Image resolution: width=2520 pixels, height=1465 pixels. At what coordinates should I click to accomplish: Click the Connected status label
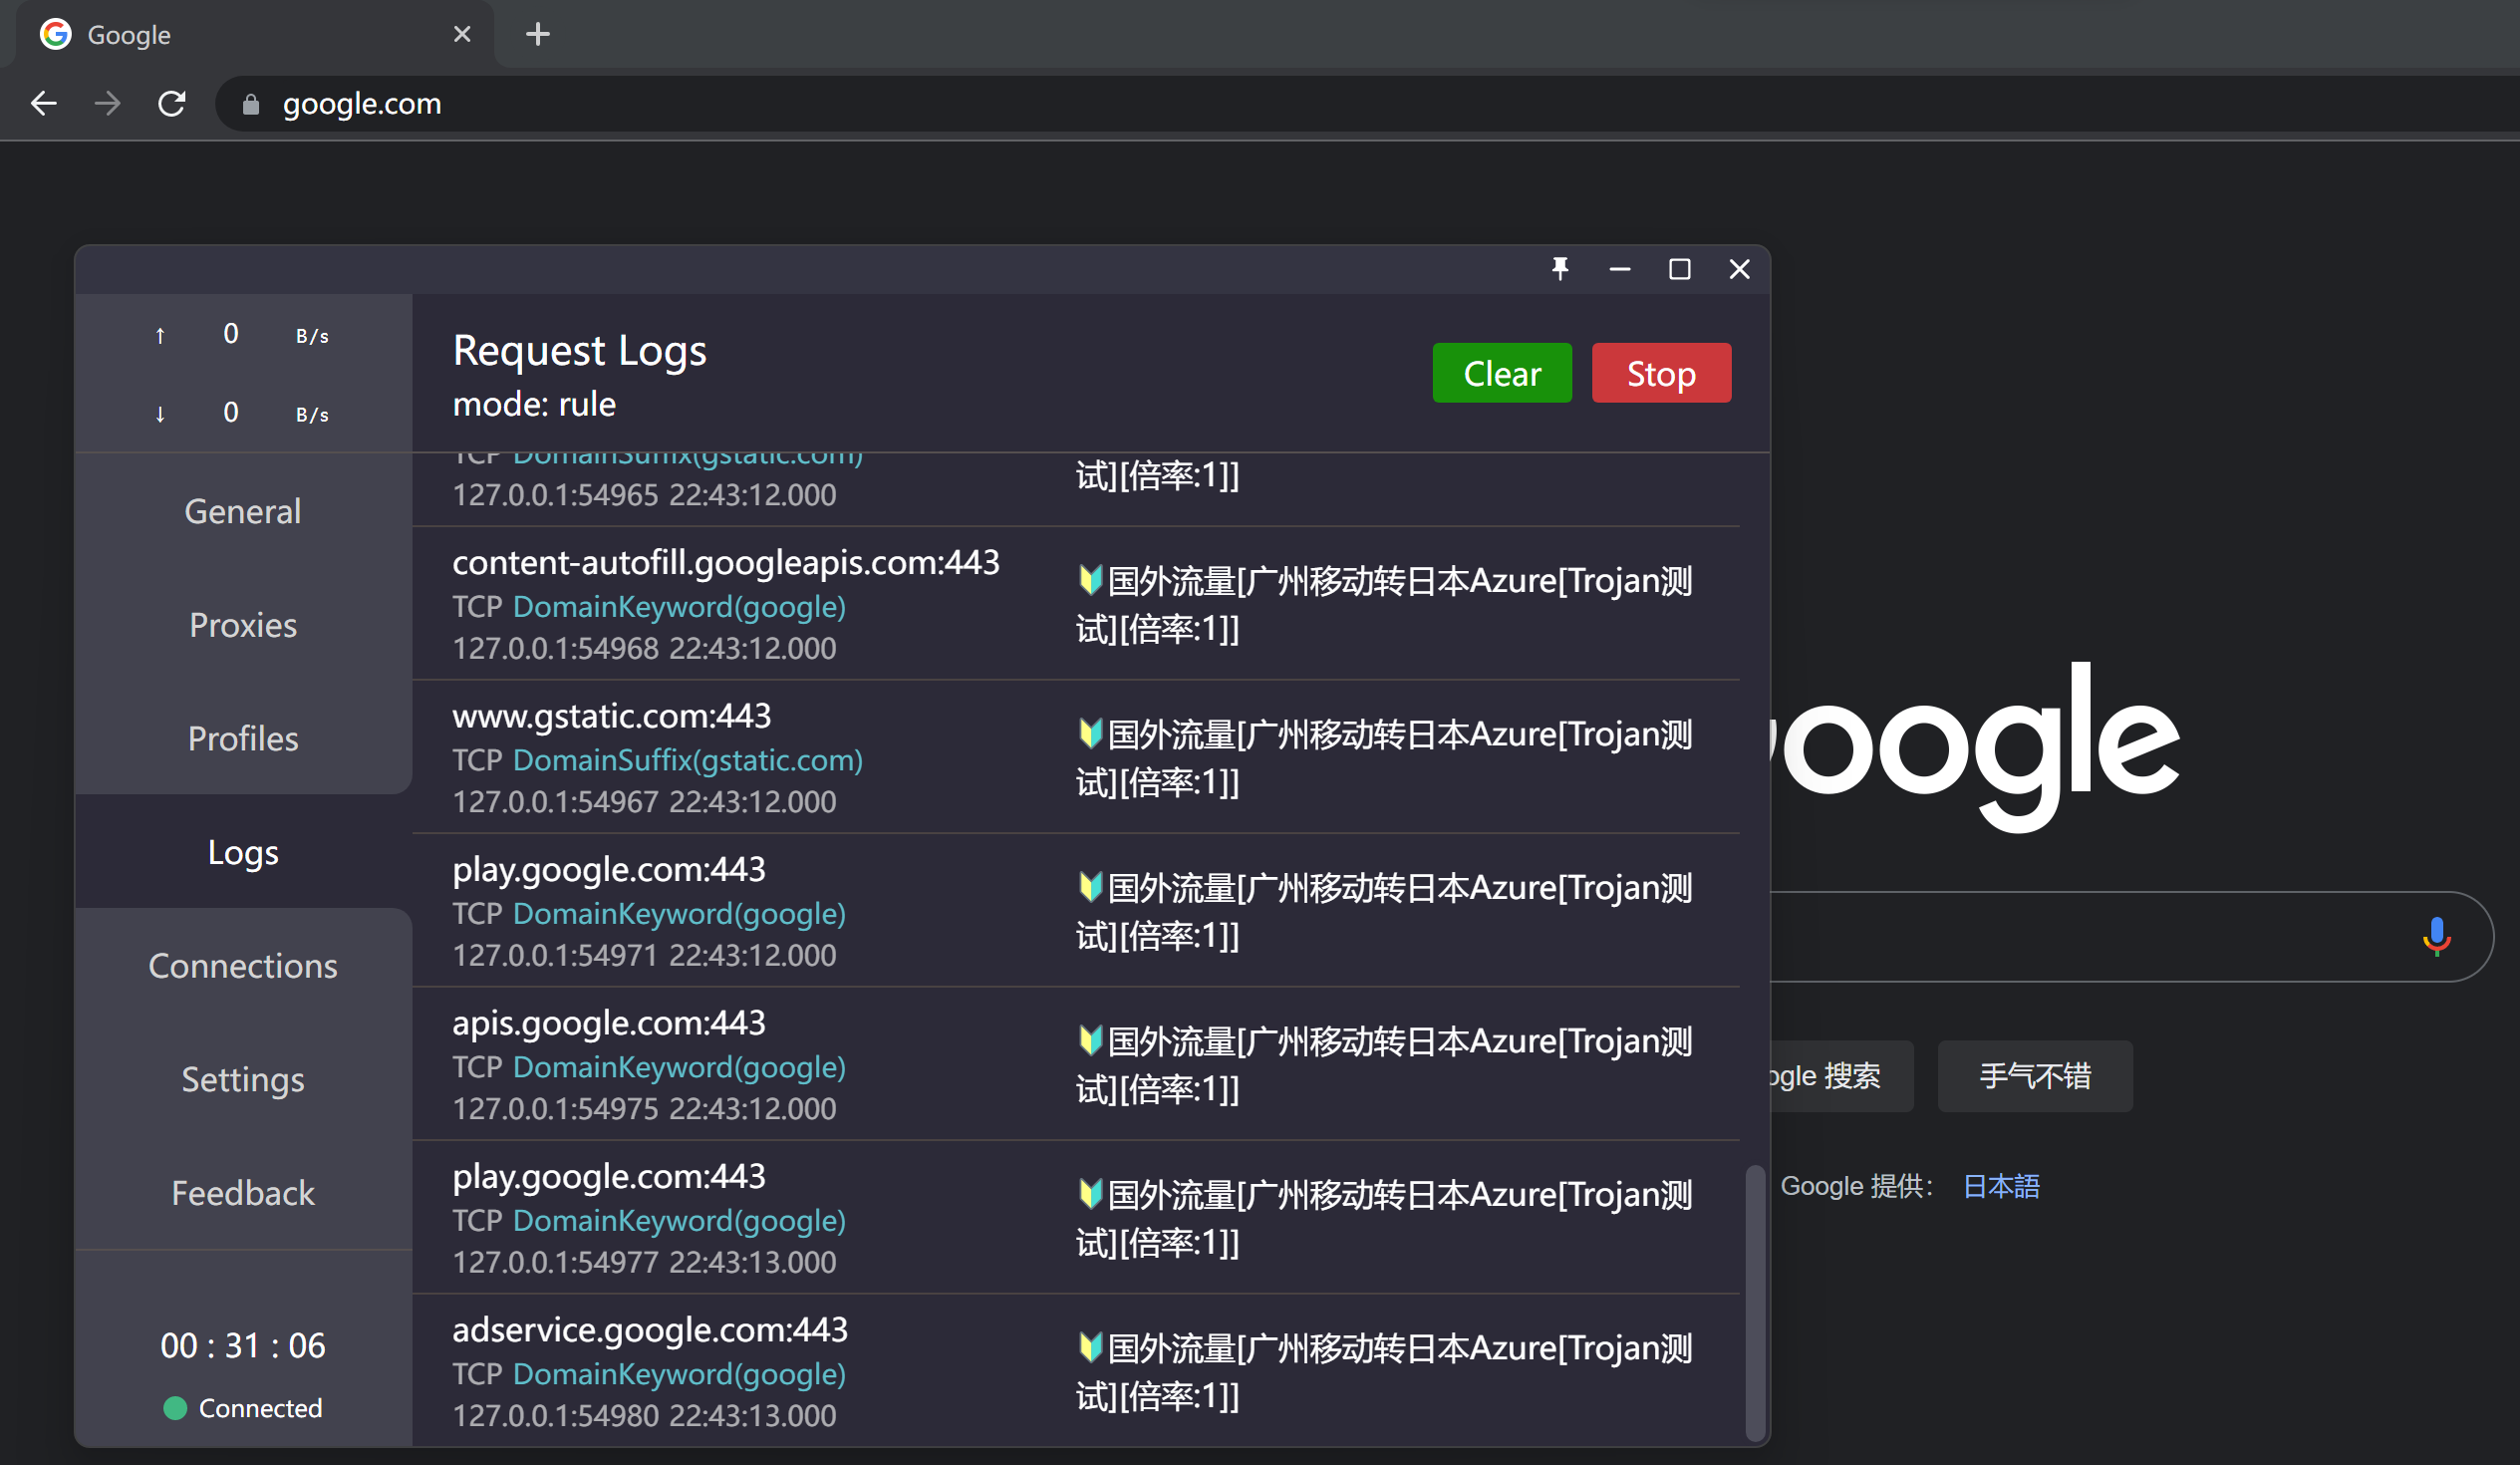tap(260, 1408)
